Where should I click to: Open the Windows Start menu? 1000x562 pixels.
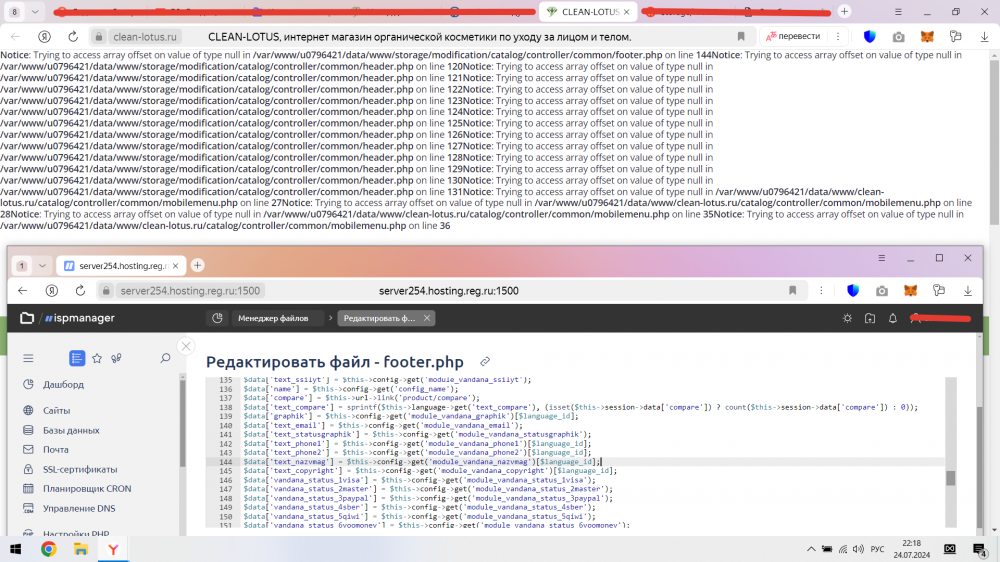coord(15,549)
